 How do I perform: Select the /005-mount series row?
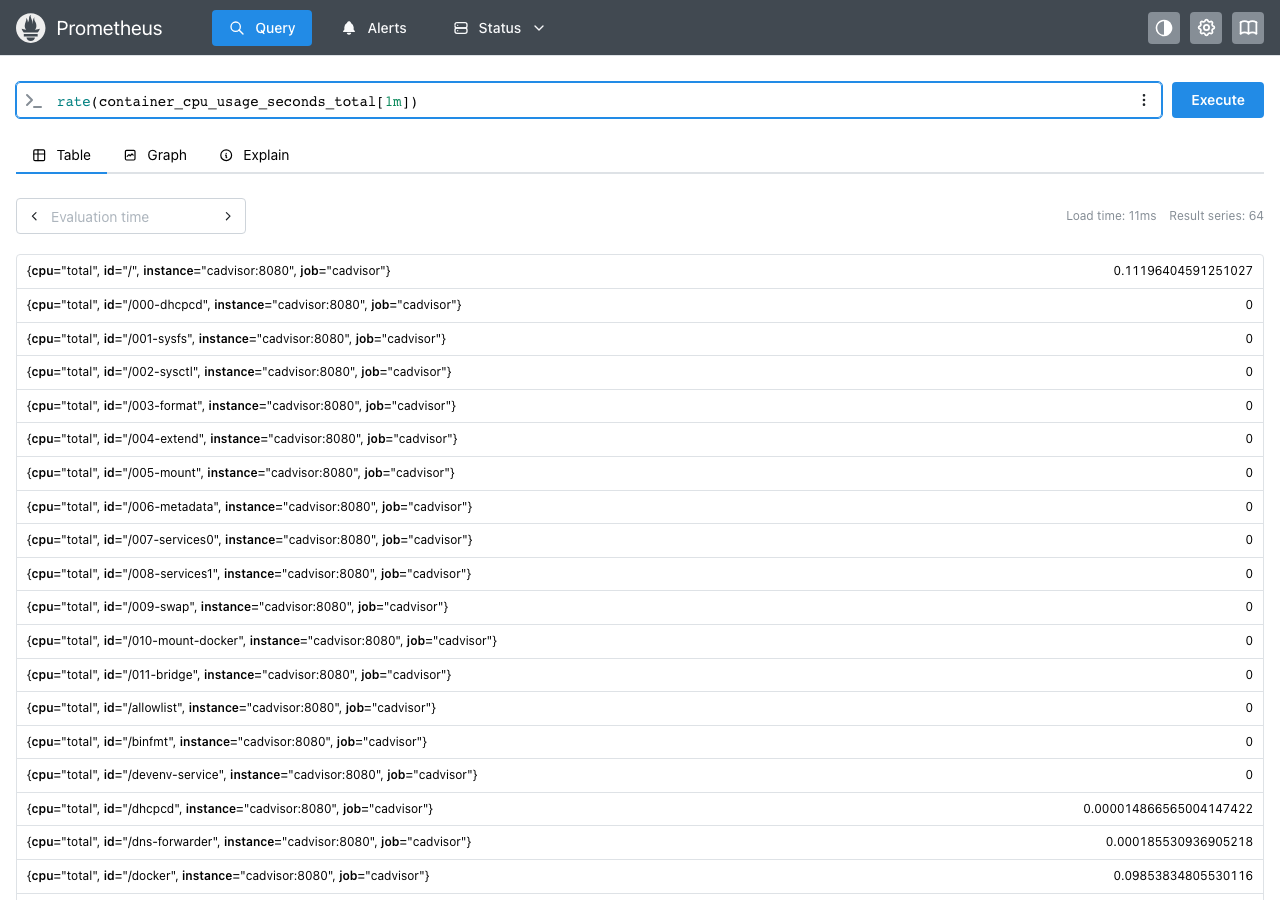click(640, 472)
